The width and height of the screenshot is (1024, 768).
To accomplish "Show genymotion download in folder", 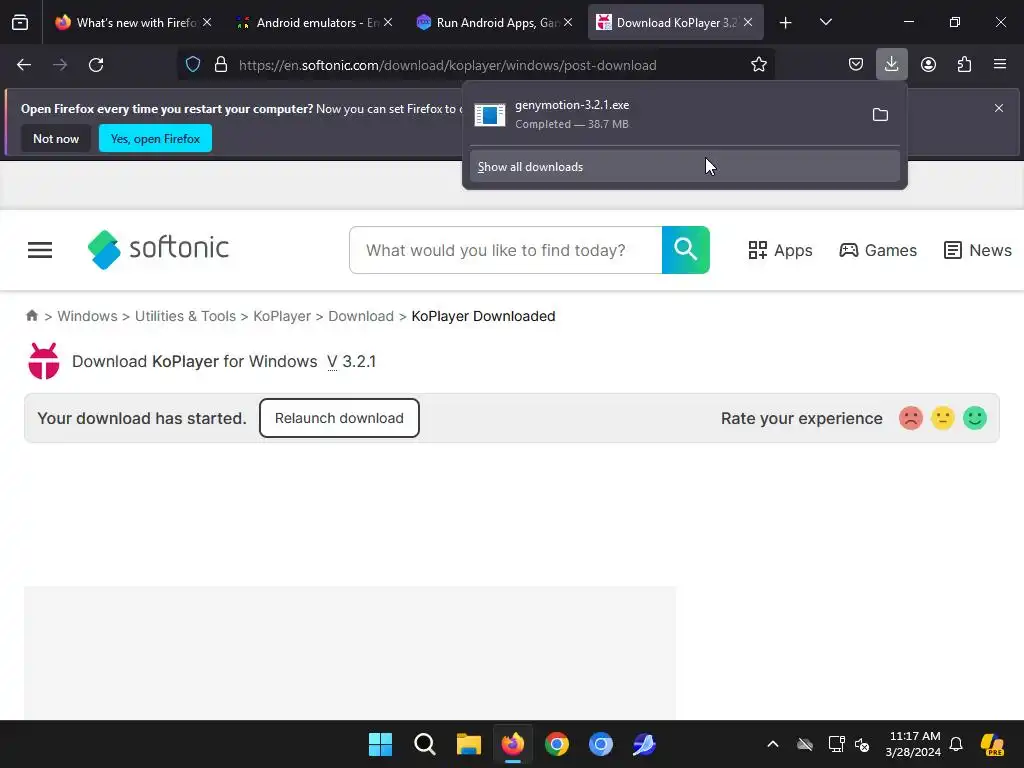I will click(880, 115).
